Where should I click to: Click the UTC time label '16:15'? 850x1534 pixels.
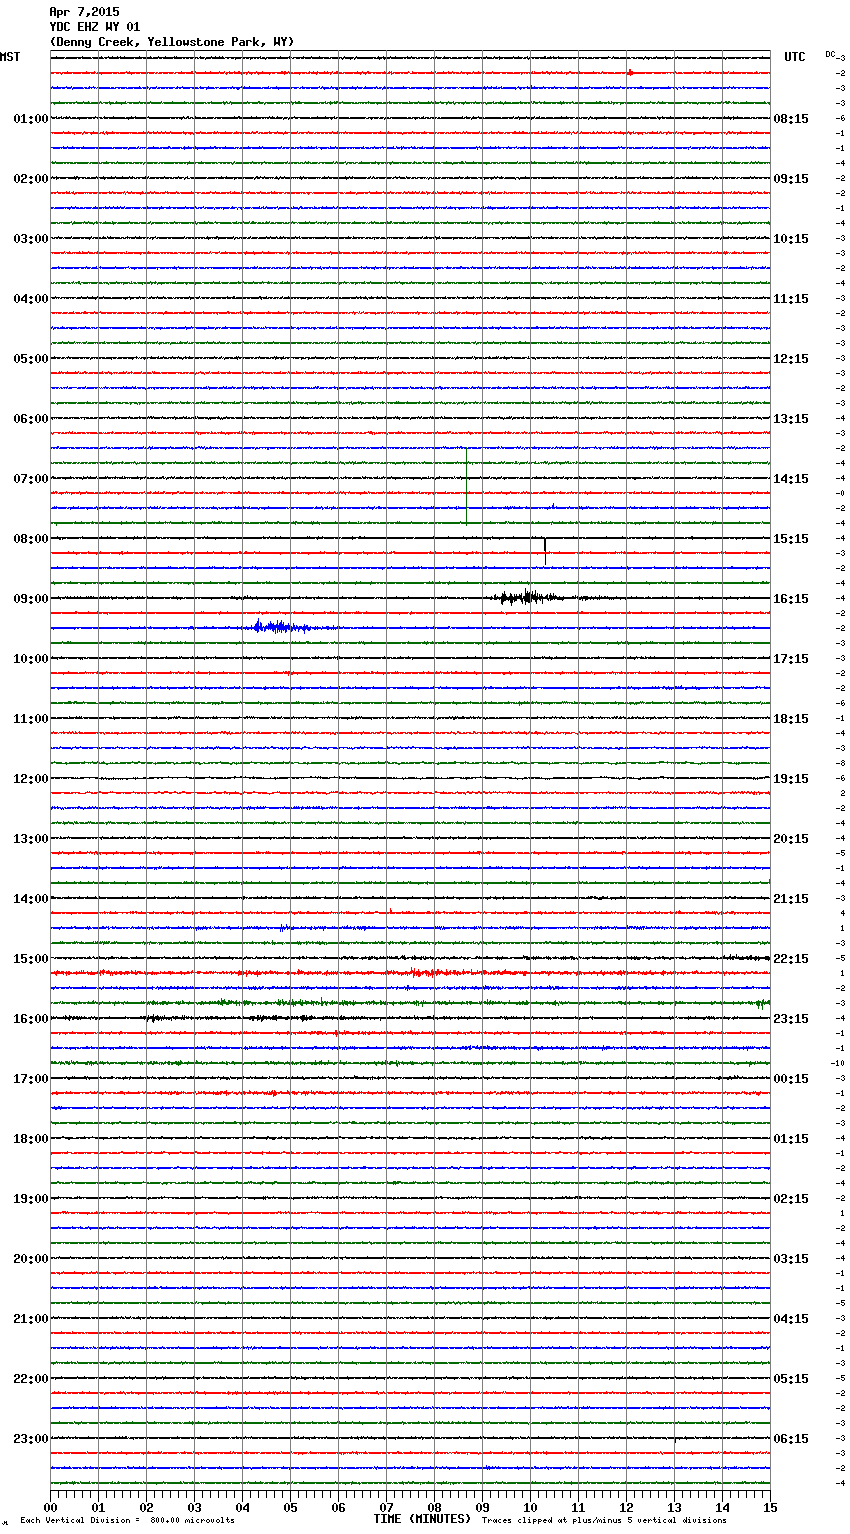coord(791,599)
